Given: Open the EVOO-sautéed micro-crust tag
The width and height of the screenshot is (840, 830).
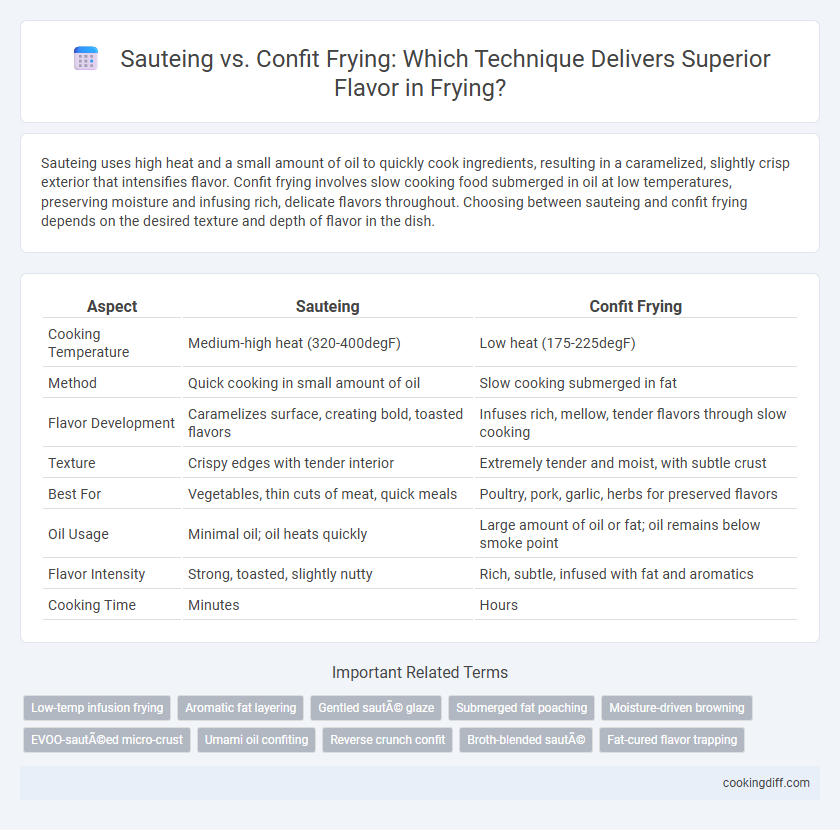Looking at the screenshot, I should click(107, 740).
